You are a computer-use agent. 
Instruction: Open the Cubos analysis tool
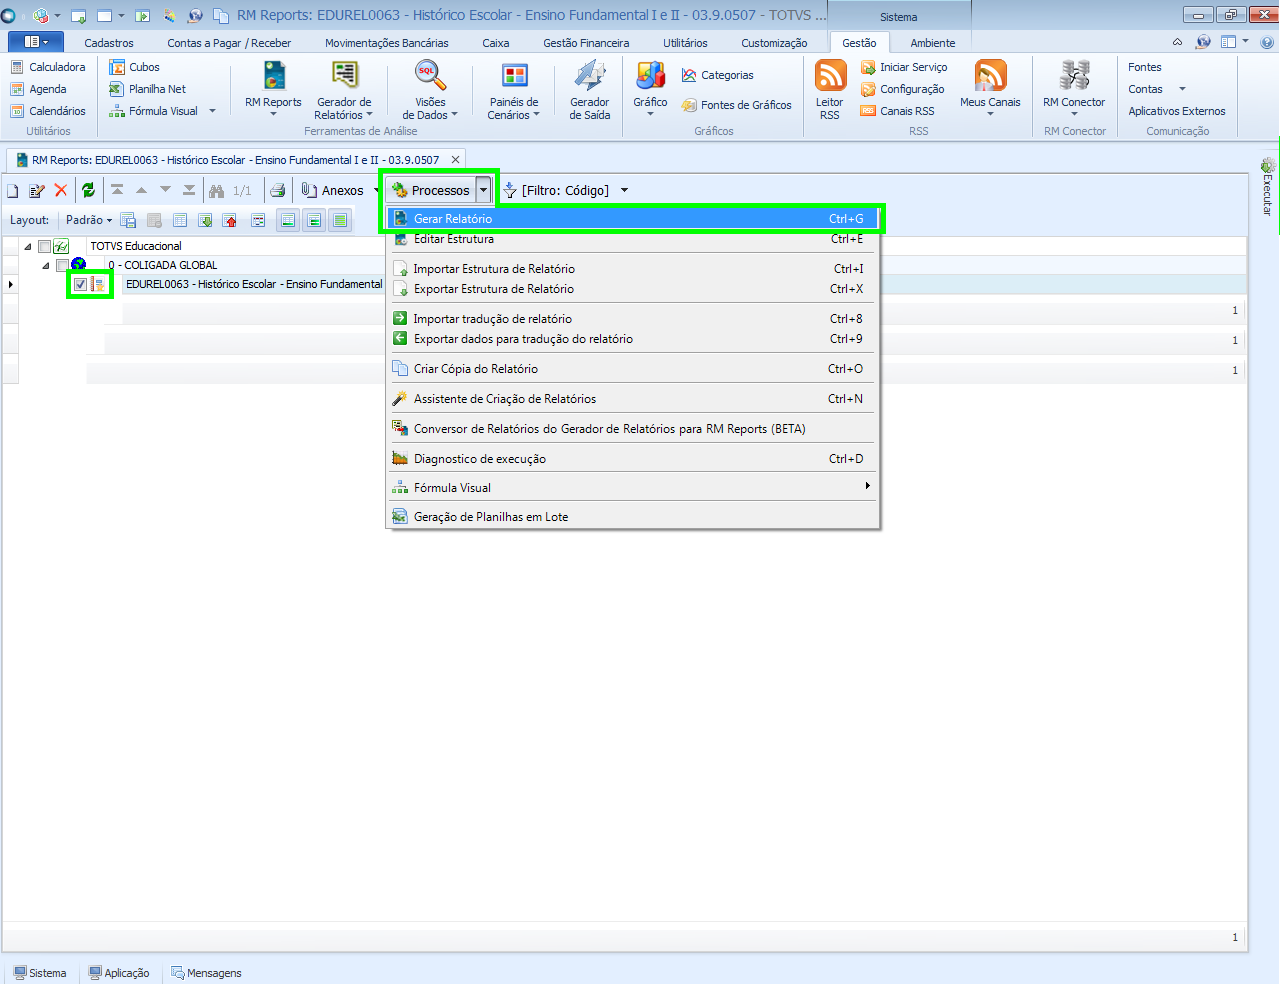[134, 67]
